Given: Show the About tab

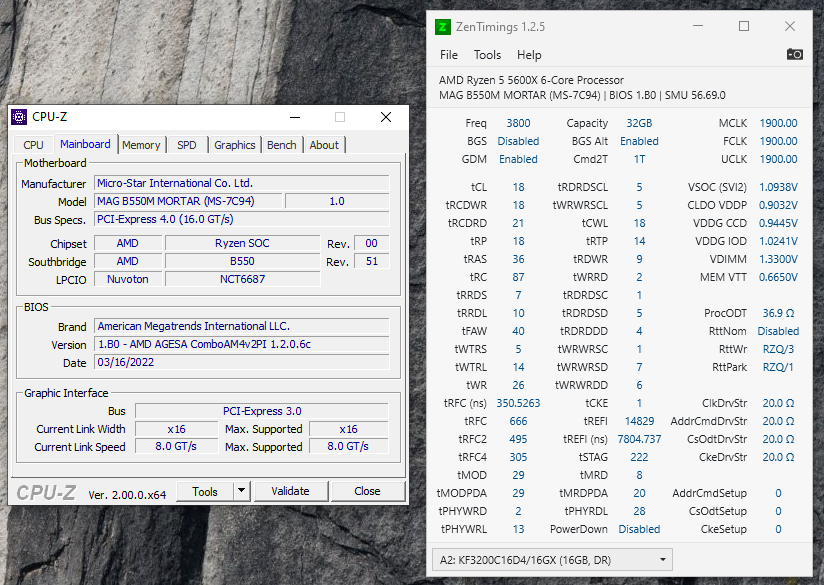Looking at the screenshot, I should (324, 145).
